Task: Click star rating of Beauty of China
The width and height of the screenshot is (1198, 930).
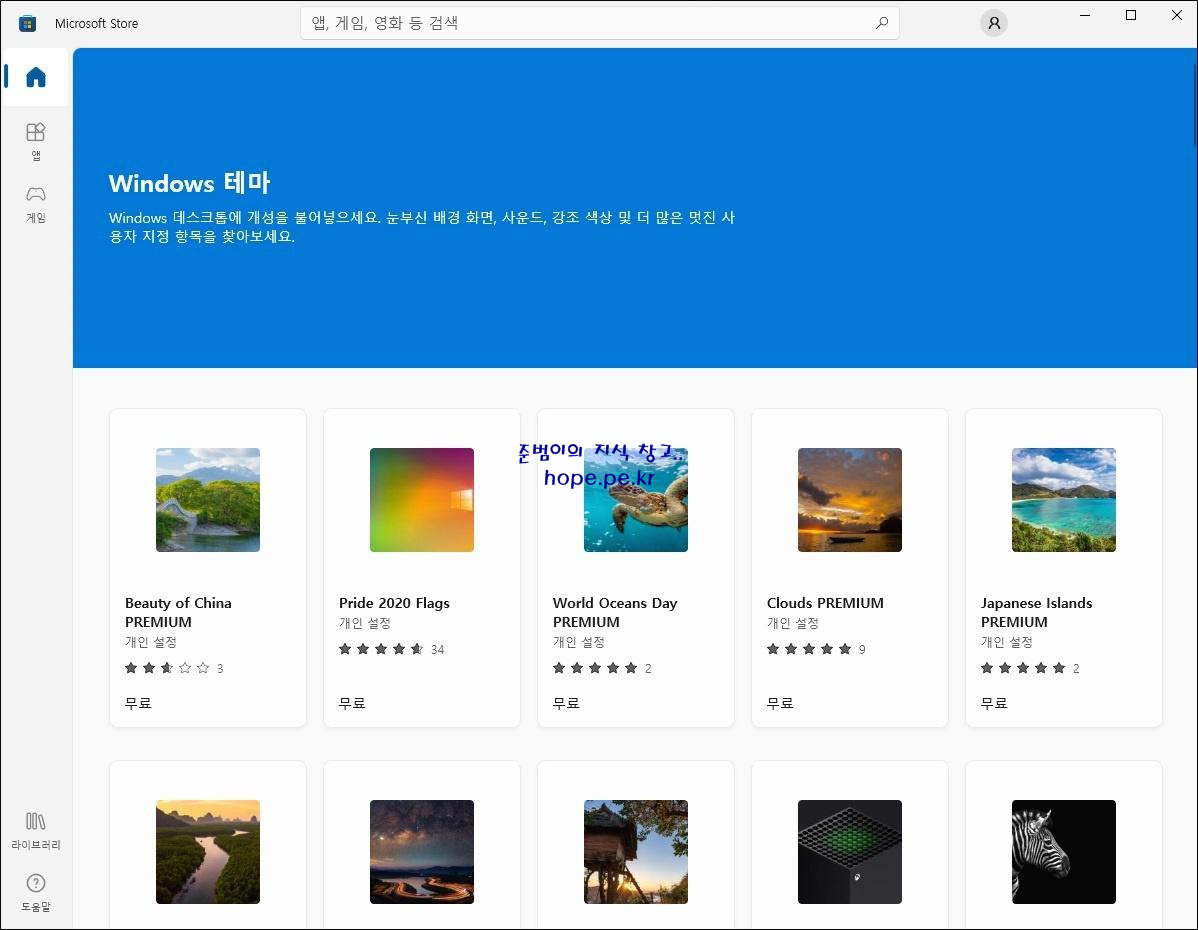Action: [x=167, y=668]
